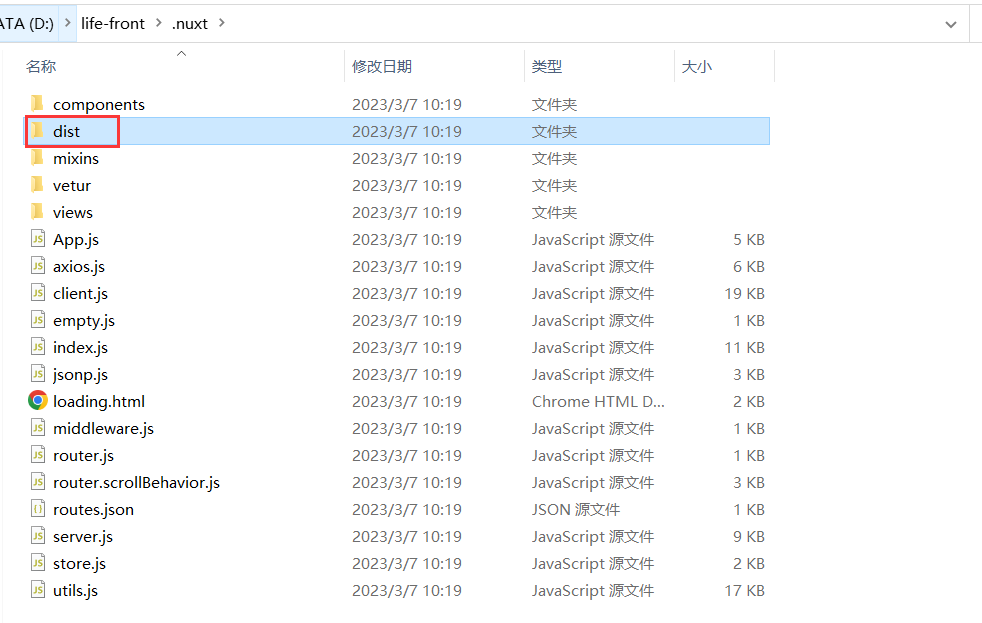Click the components folder icon
The image size is (982, 623).
tap(38, 104)
